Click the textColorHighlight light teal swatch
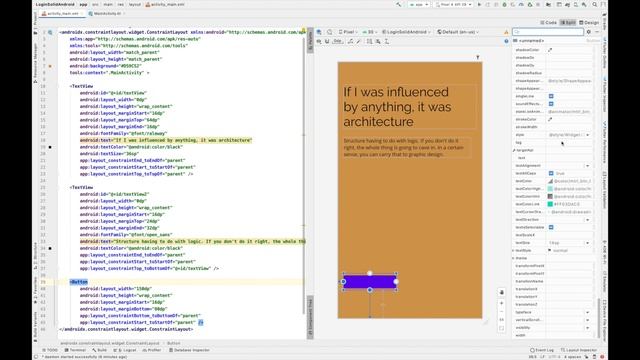Viewport: 640px width, 360px height. tap(550, 189)
